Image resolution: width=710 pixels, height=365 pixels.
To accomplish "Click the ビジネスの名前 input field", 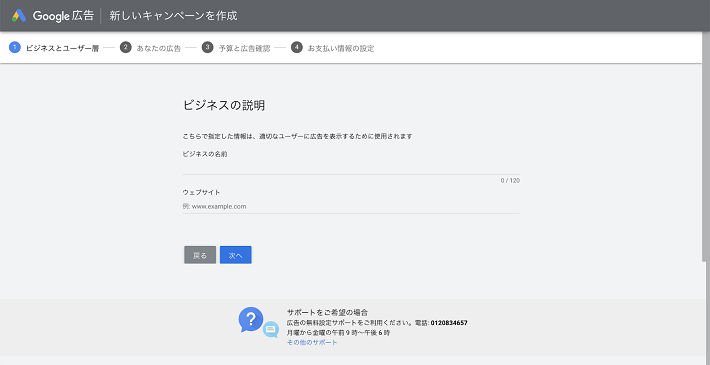I will [x=351, y=168].
